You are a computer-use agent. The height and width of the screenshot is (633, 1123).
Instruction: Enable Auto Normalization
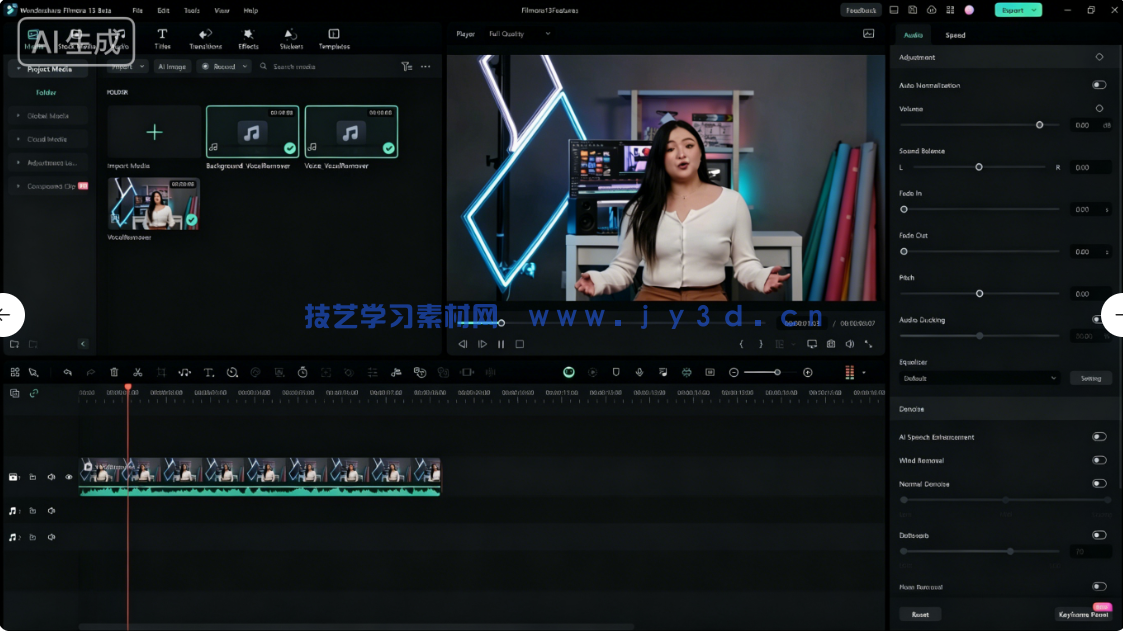point(1099,85)
